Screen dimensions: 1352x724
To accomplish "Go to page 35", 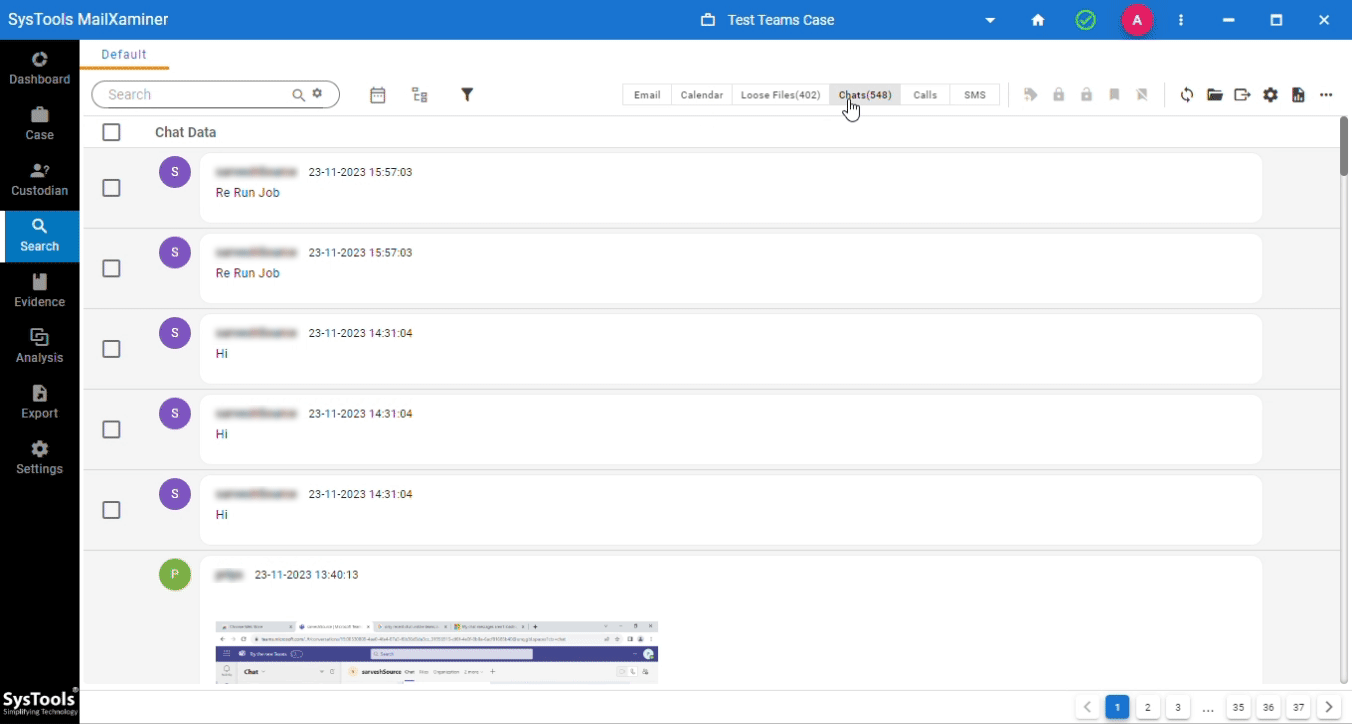I will 1238,707.
